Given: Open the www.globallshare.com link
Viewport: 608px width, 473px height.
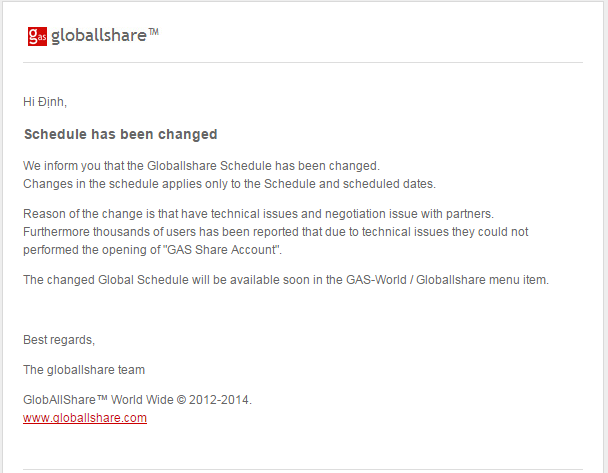Looking at the screenshot, I should (x=85, y=418).
